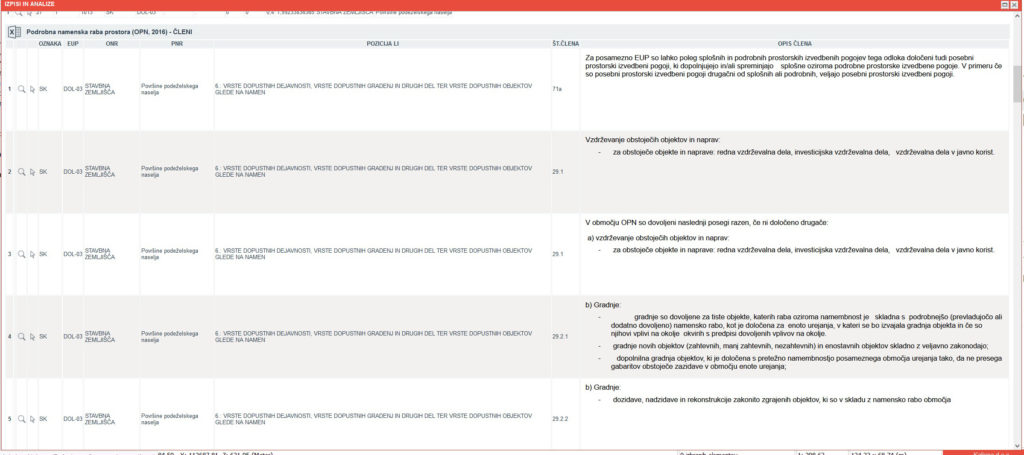Click the magnifier icon in row 1
This screenshot has height=455, width=1024.
[21, 89]
